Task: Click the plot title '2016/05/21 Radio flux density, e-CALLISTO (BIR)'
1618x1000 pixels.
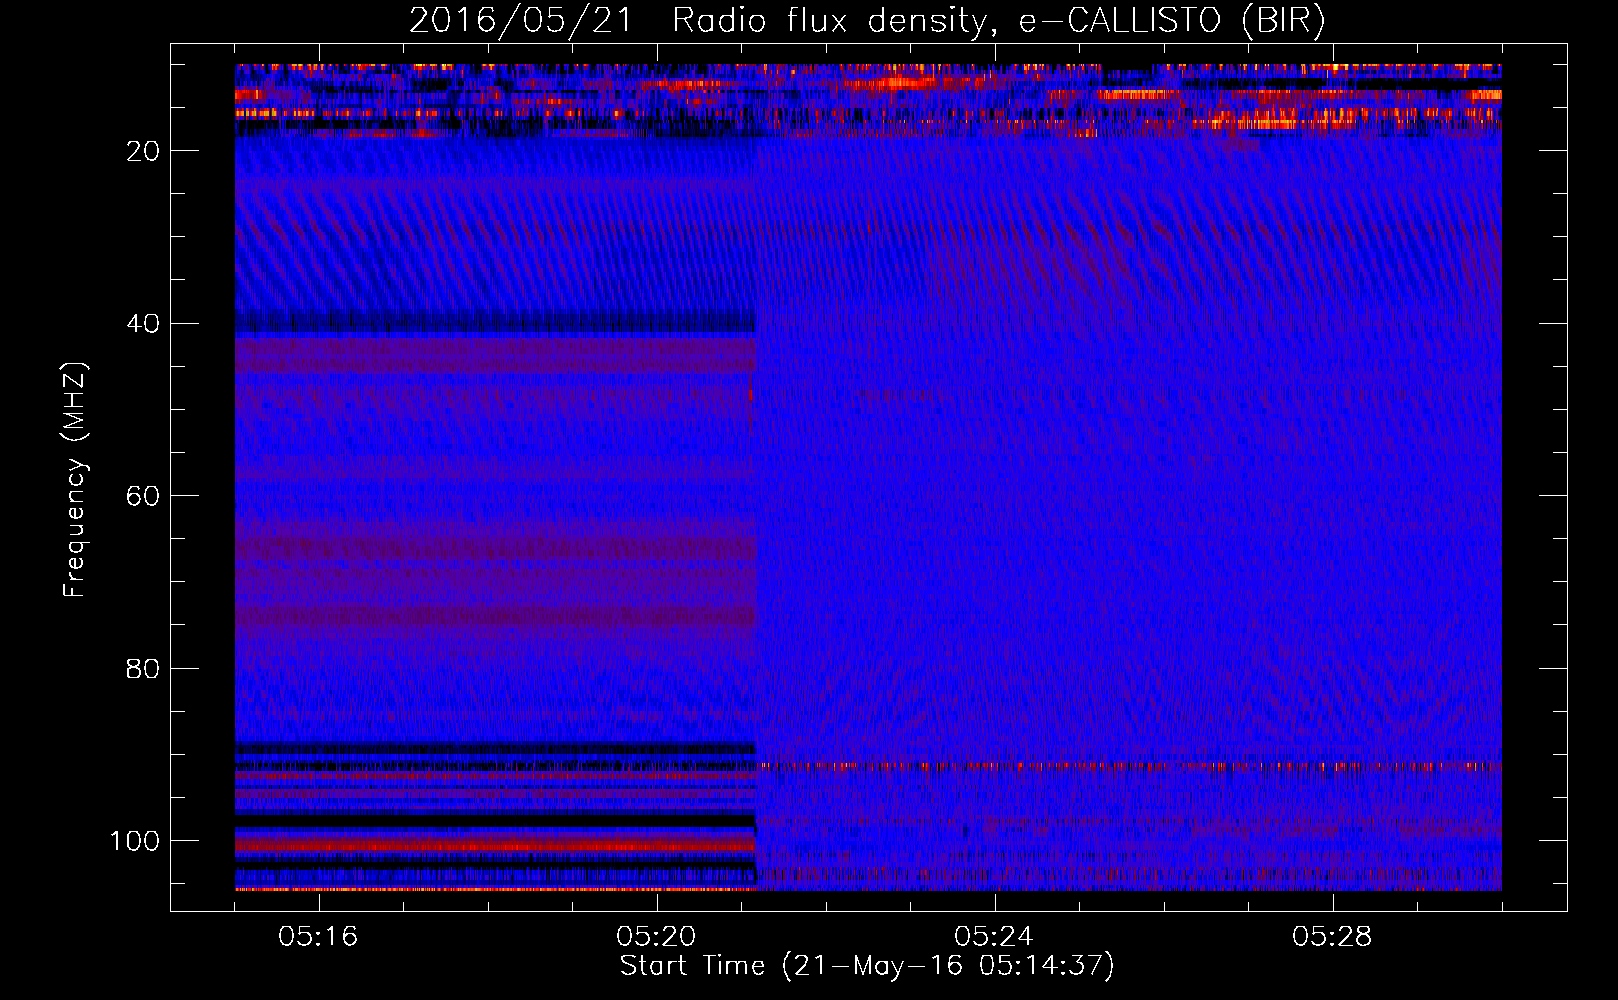Action: click(867, 20)
